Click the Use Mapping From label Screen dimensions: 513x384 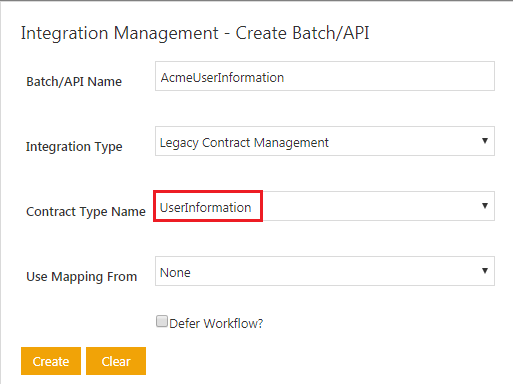pos(82,277)
